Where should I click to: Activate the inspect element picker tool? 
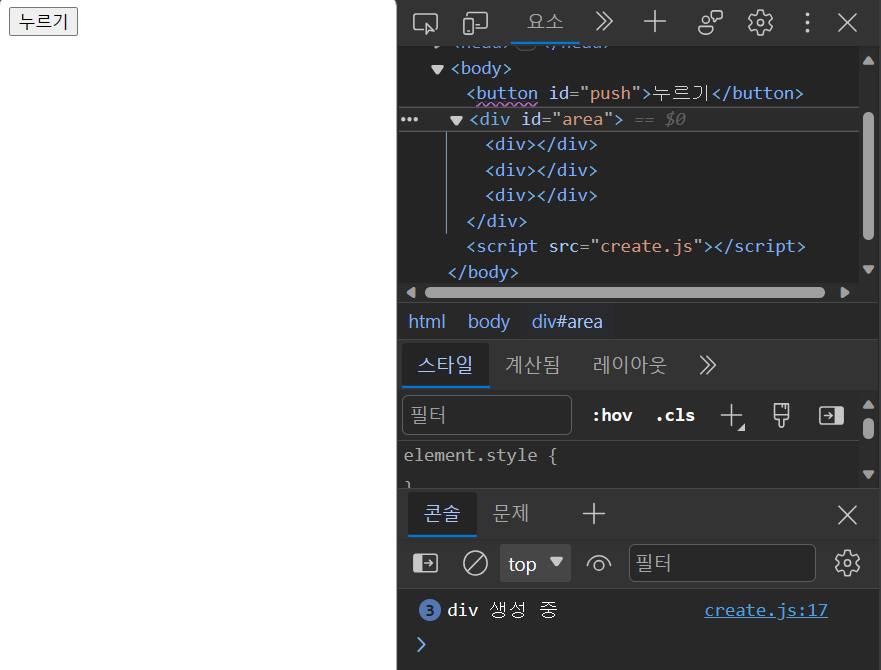click(x=425, y=23)
